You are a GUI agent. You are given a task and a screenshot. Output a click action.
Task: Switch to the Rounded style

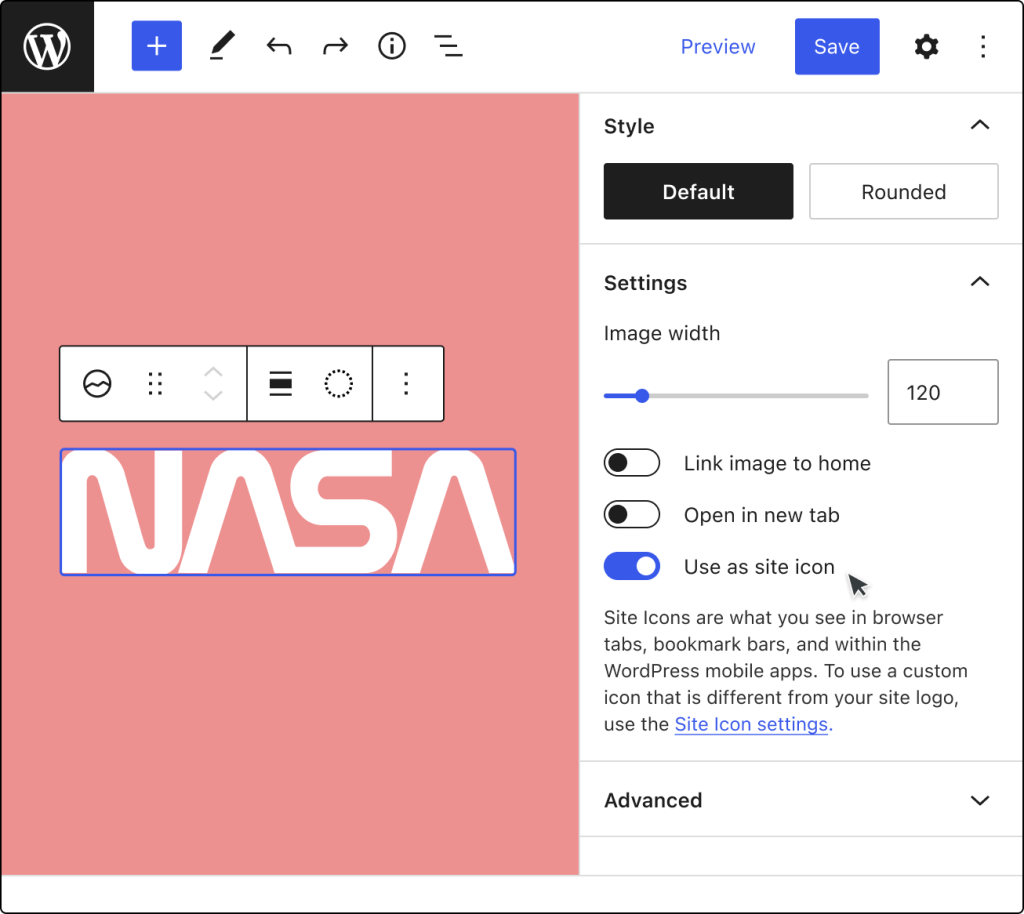pyautogui.click(x=903, y=191)
